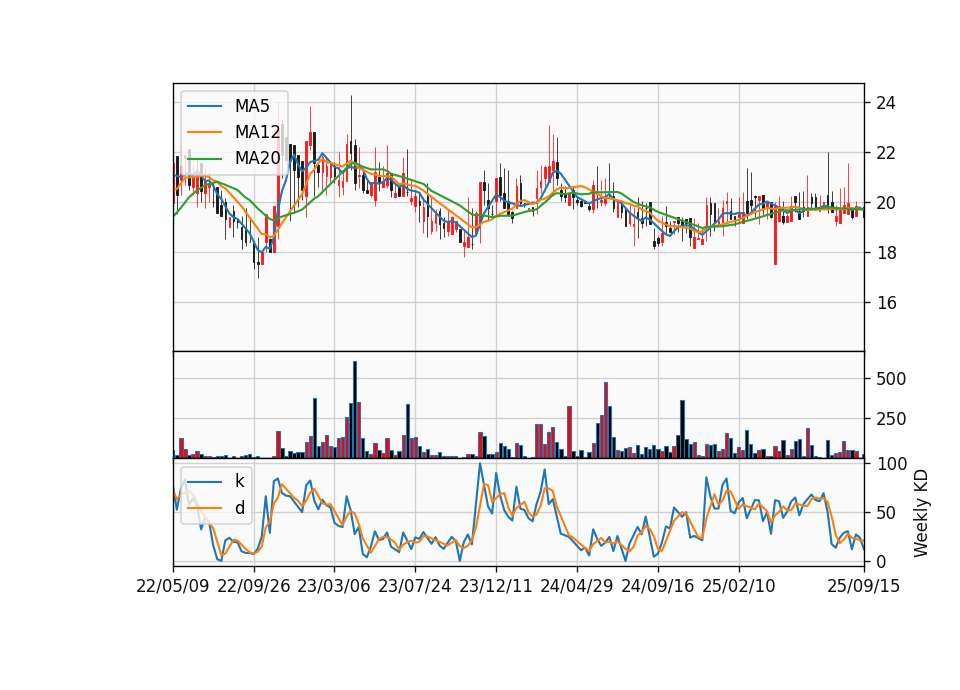Click the price axis value 24
This screenshot has height=690, width=960.
(x=886, y=103)
